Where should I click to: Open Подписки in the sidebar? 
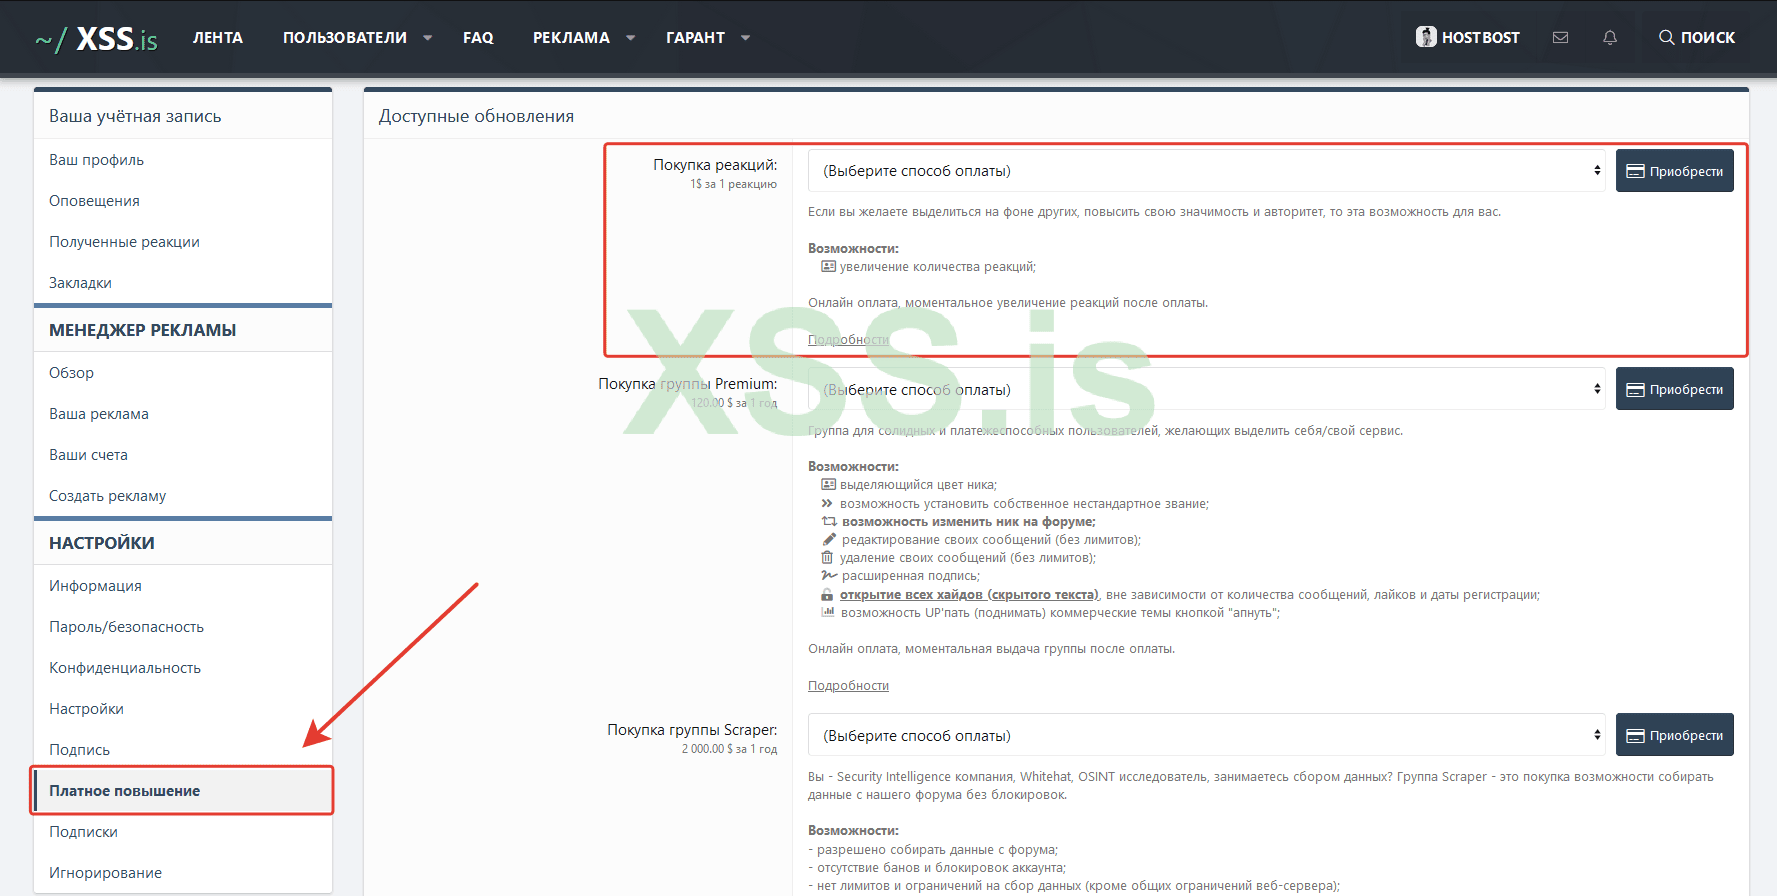click(183, 832)
